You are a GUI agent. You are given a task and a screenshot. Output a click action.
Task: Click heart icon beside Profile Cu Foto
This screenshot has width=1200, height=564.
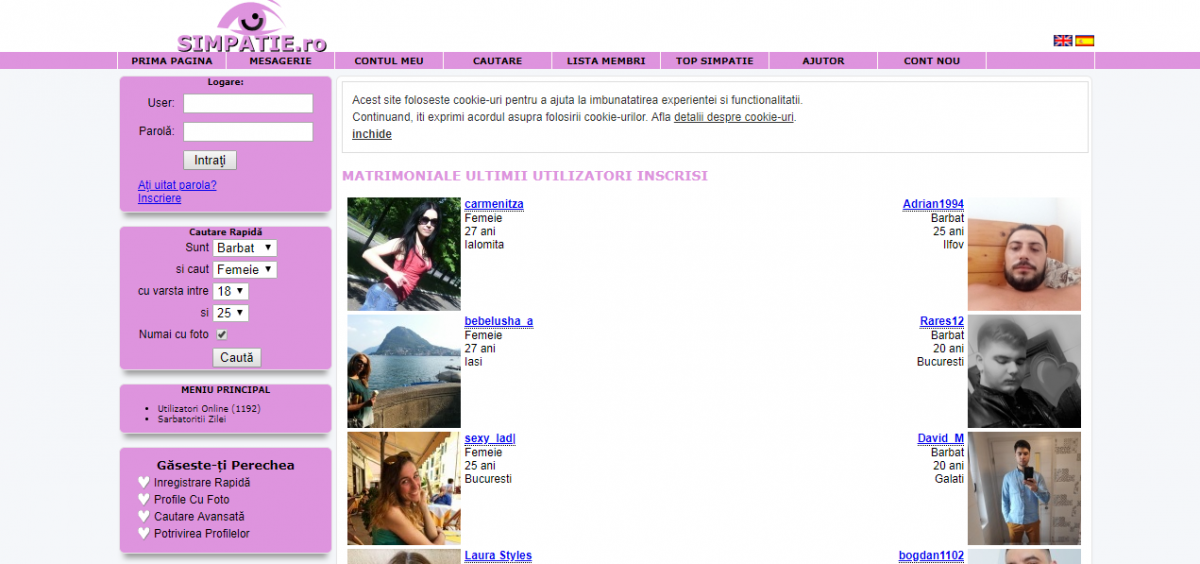tap(144, 499)
